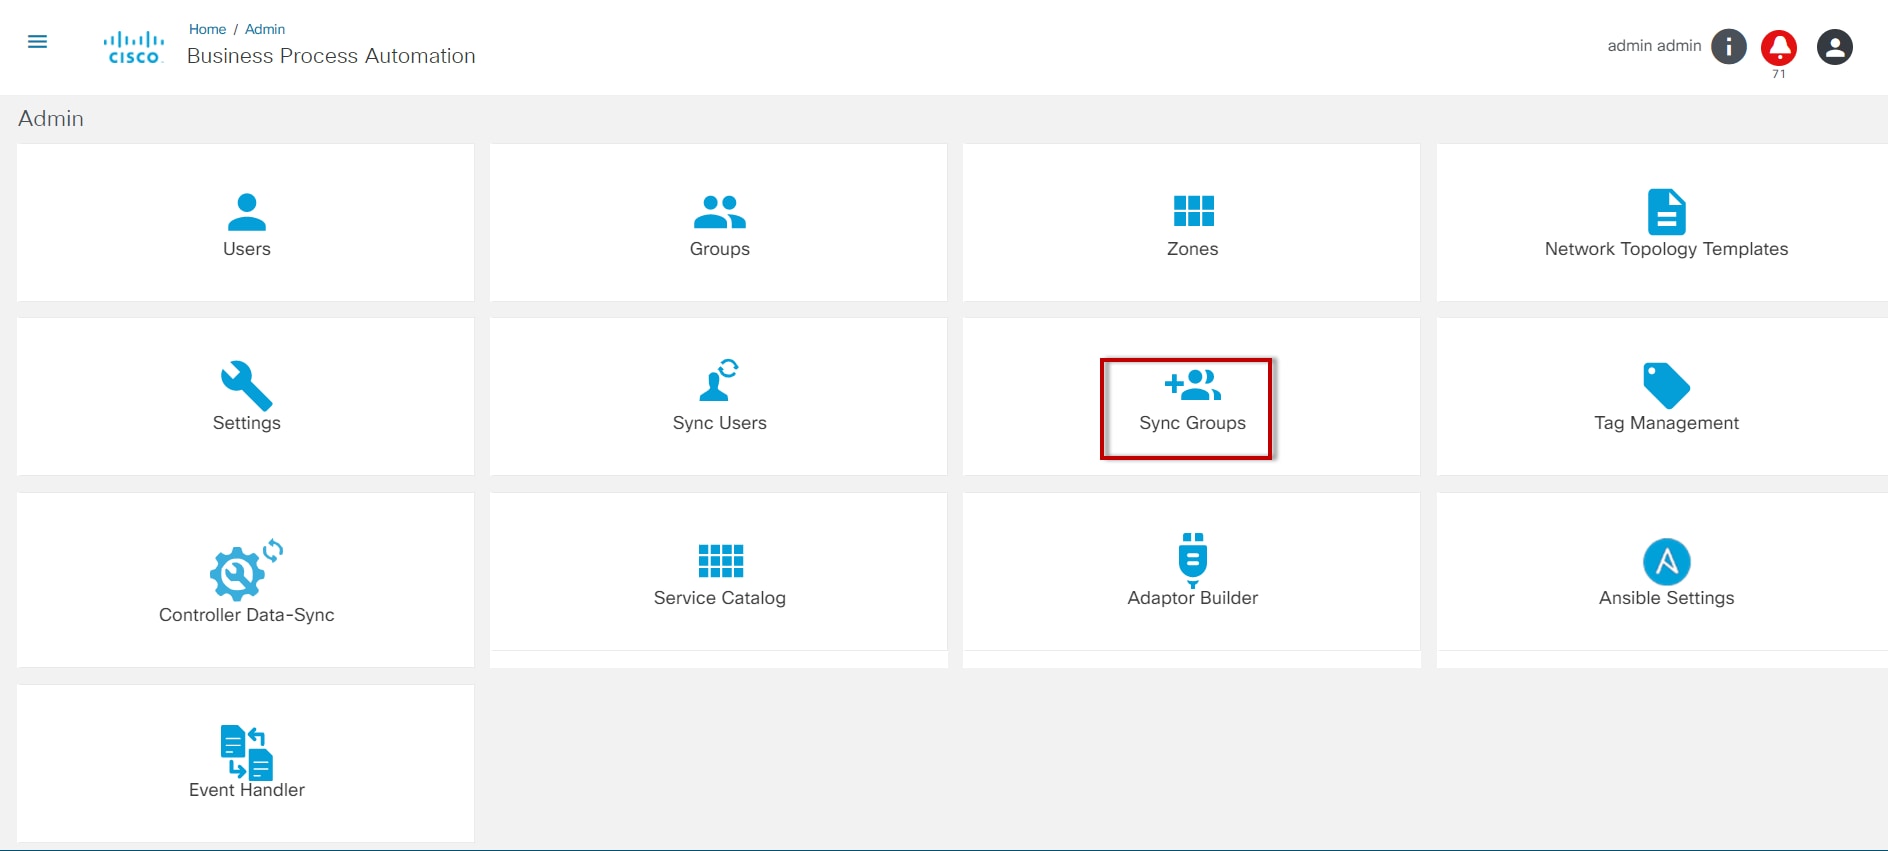Open the user profile avatar icon
This screenshot has height=851, width=1888.
coord(1835,47)
